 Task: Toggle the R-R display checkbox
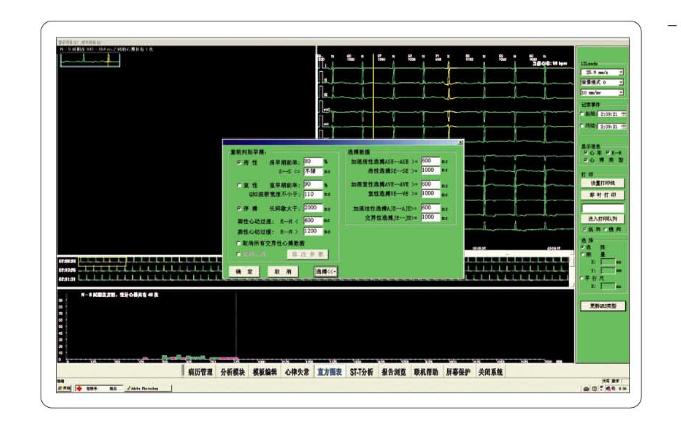pos(608,153)
